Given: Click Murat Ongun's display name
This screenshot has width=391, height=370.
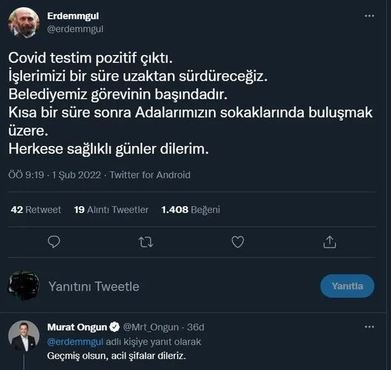Looking at the screenshot, I should (x=77, y=327).
